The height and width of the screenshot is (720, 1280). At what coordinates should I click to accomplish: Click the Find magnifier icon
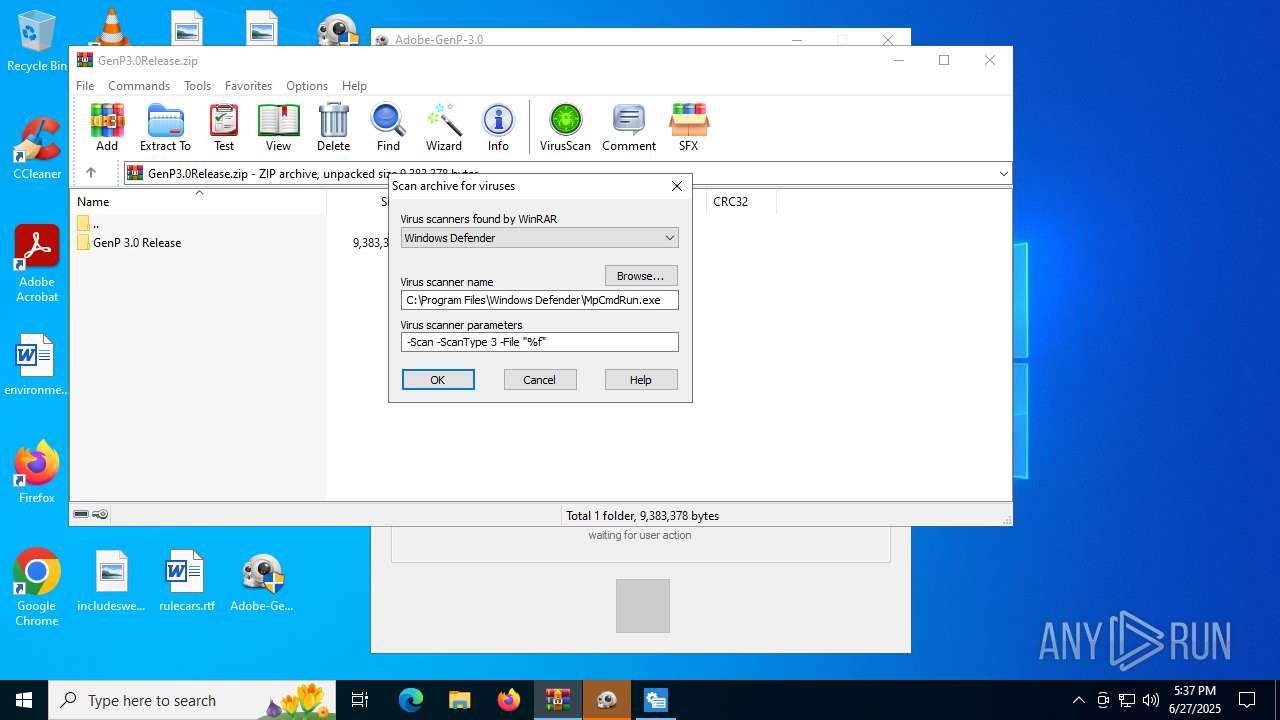[x=388, y=127]
